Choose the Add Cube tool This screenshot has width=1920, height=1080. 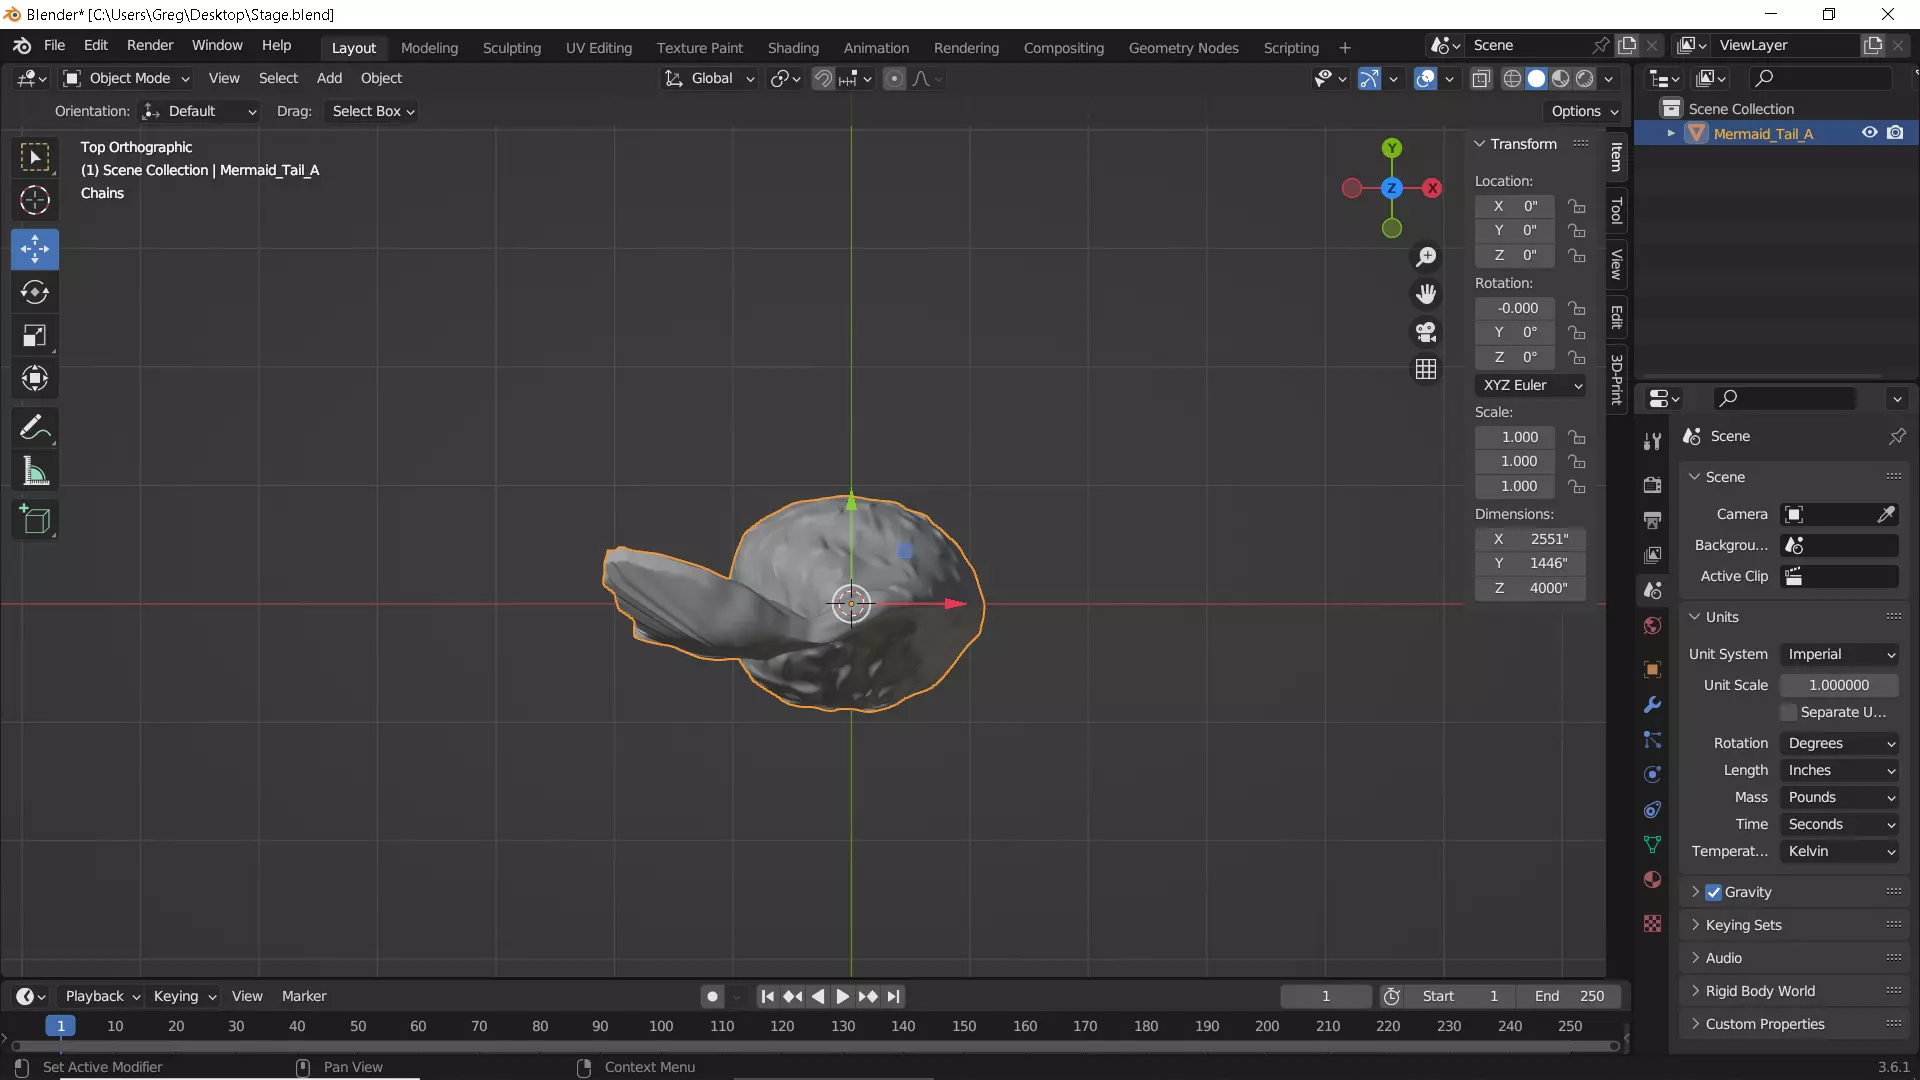(x=35, y=519)
